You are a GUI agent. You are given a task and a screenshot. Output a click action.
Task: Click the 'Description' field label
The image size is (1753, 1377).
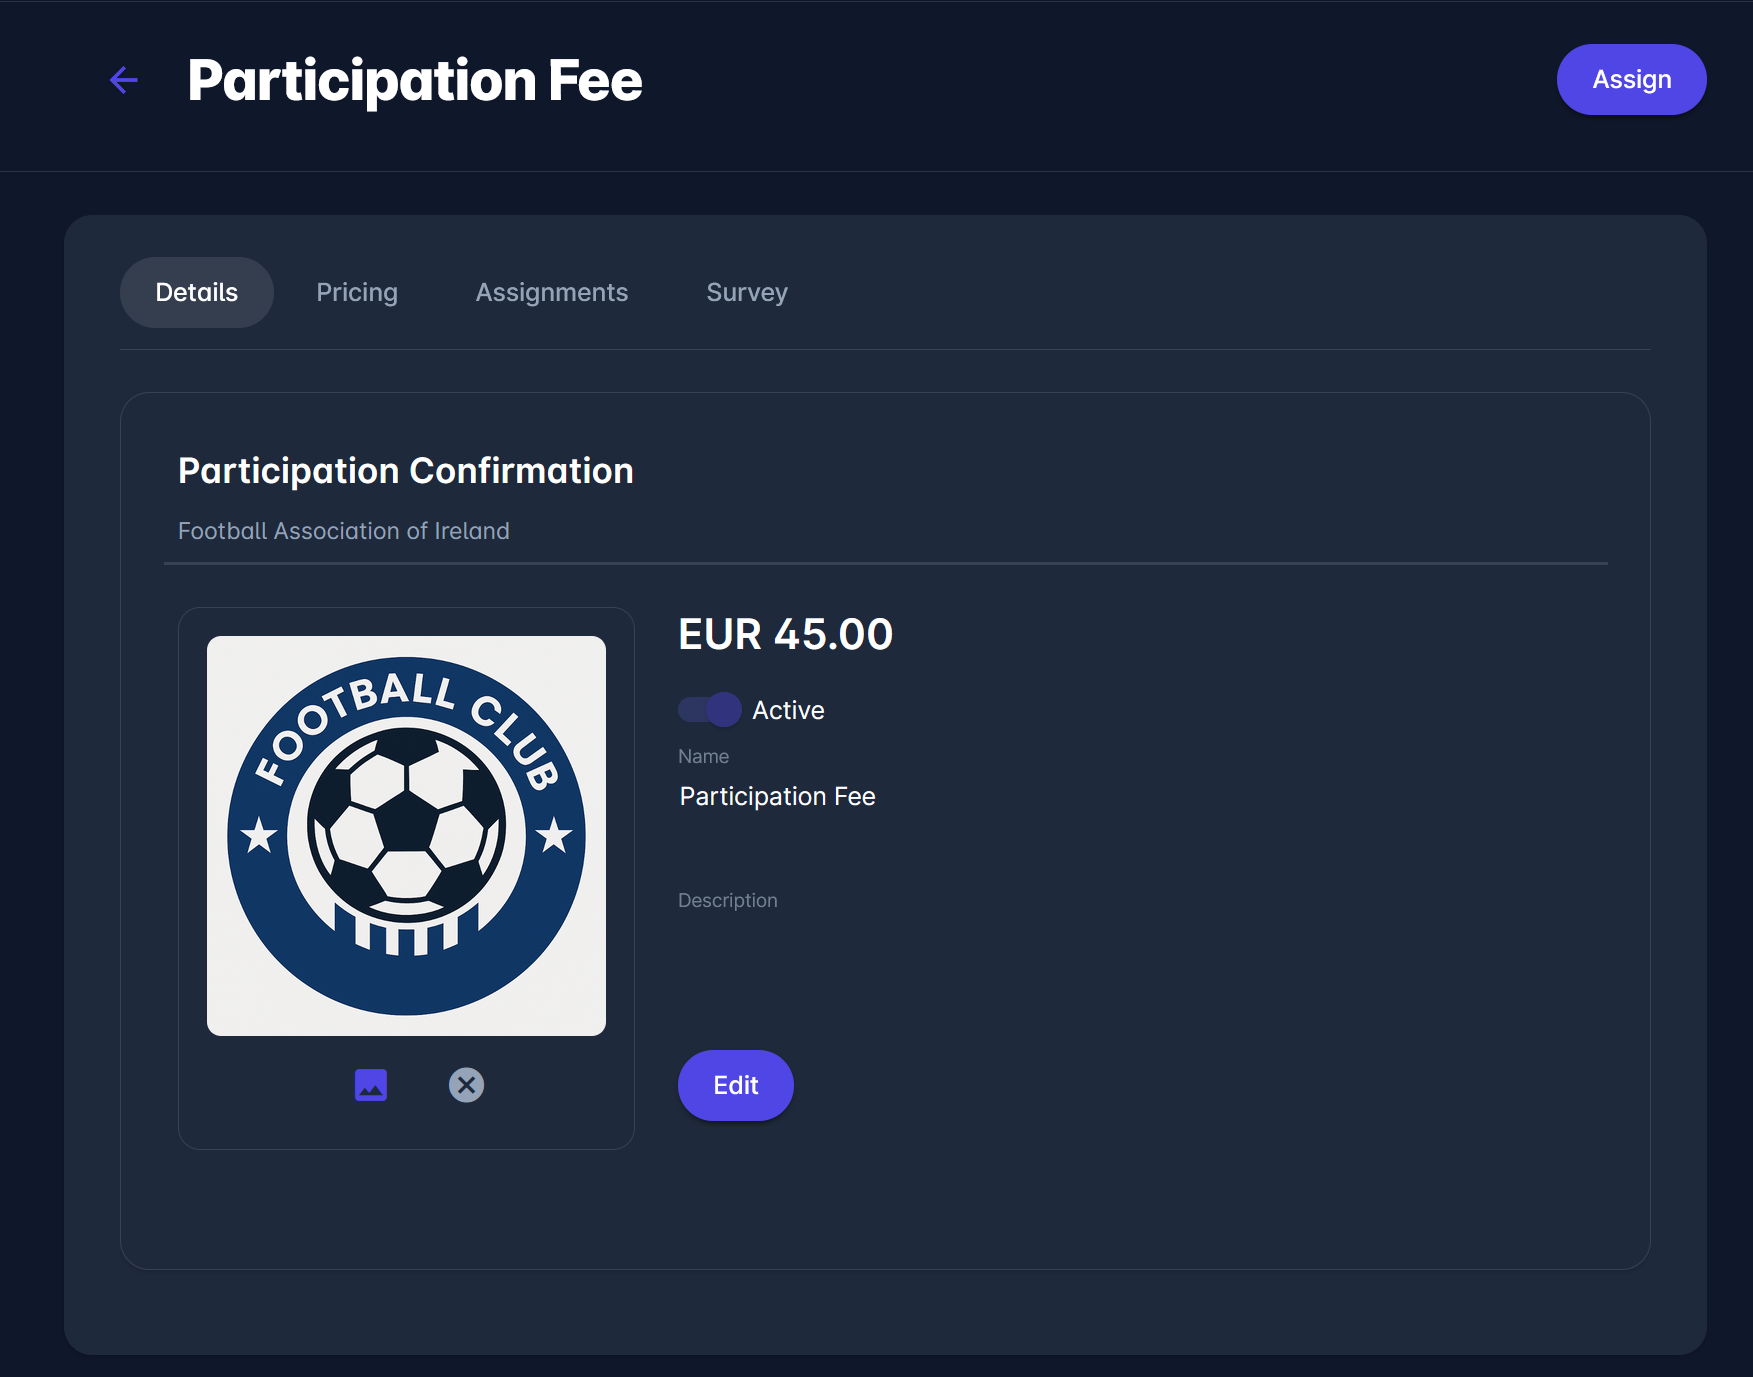727,900
